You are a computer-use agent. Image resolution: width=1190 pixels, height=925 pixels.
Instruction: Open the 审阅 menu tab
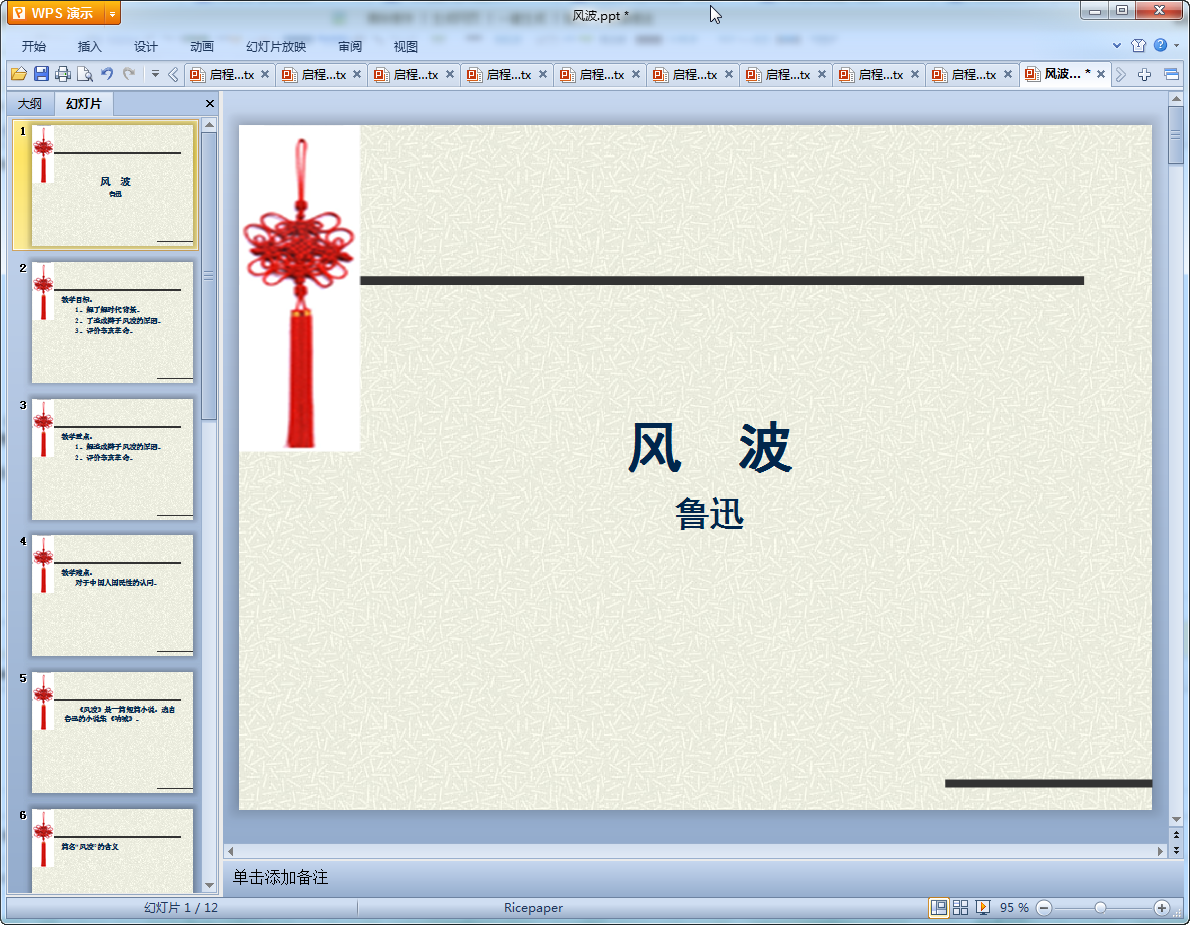tap(350, 46)
